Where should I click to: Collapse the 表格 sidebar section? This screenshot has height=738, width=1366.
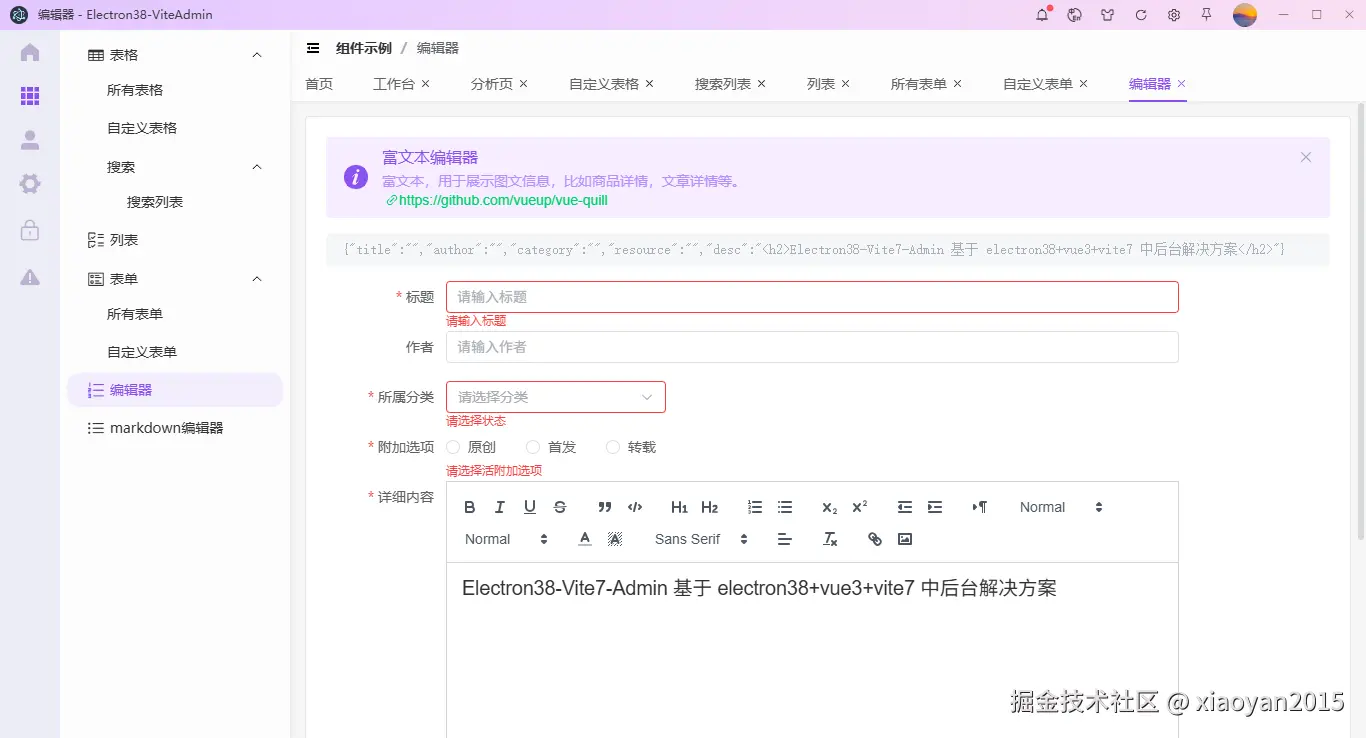(x=256, y=54)
